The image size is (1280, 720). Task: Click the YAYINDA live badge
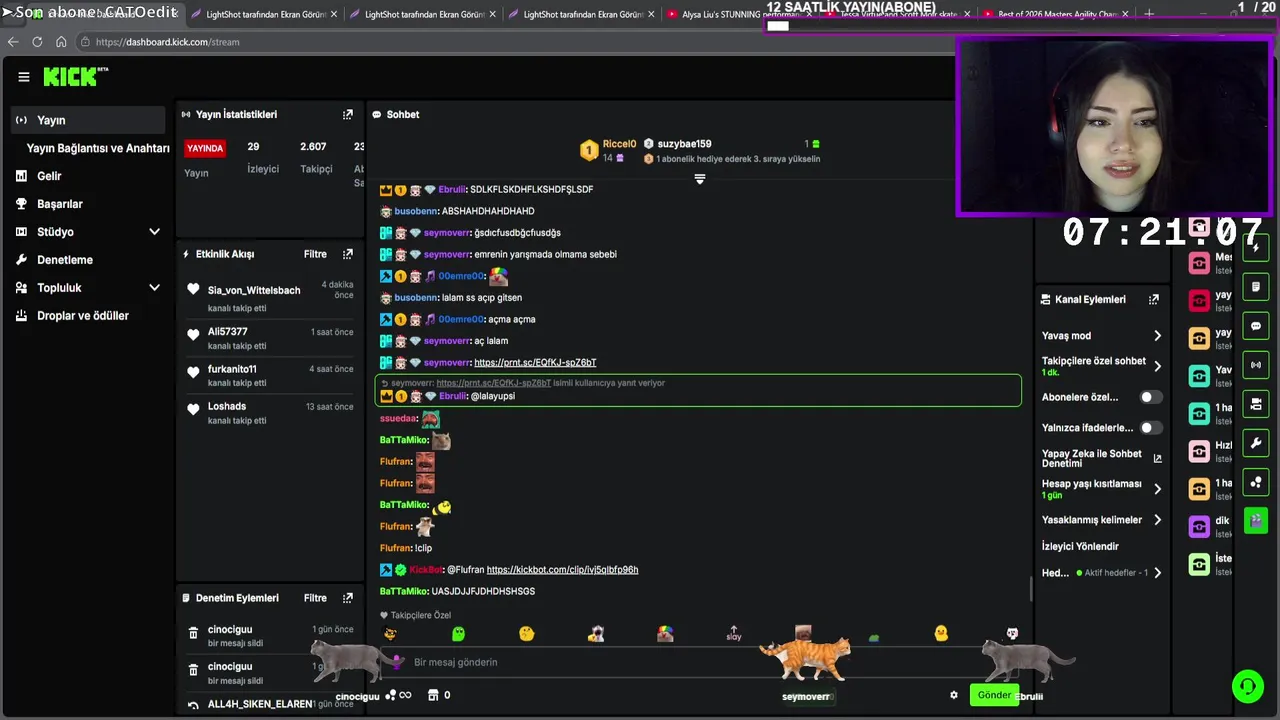[x=205, y=148]
